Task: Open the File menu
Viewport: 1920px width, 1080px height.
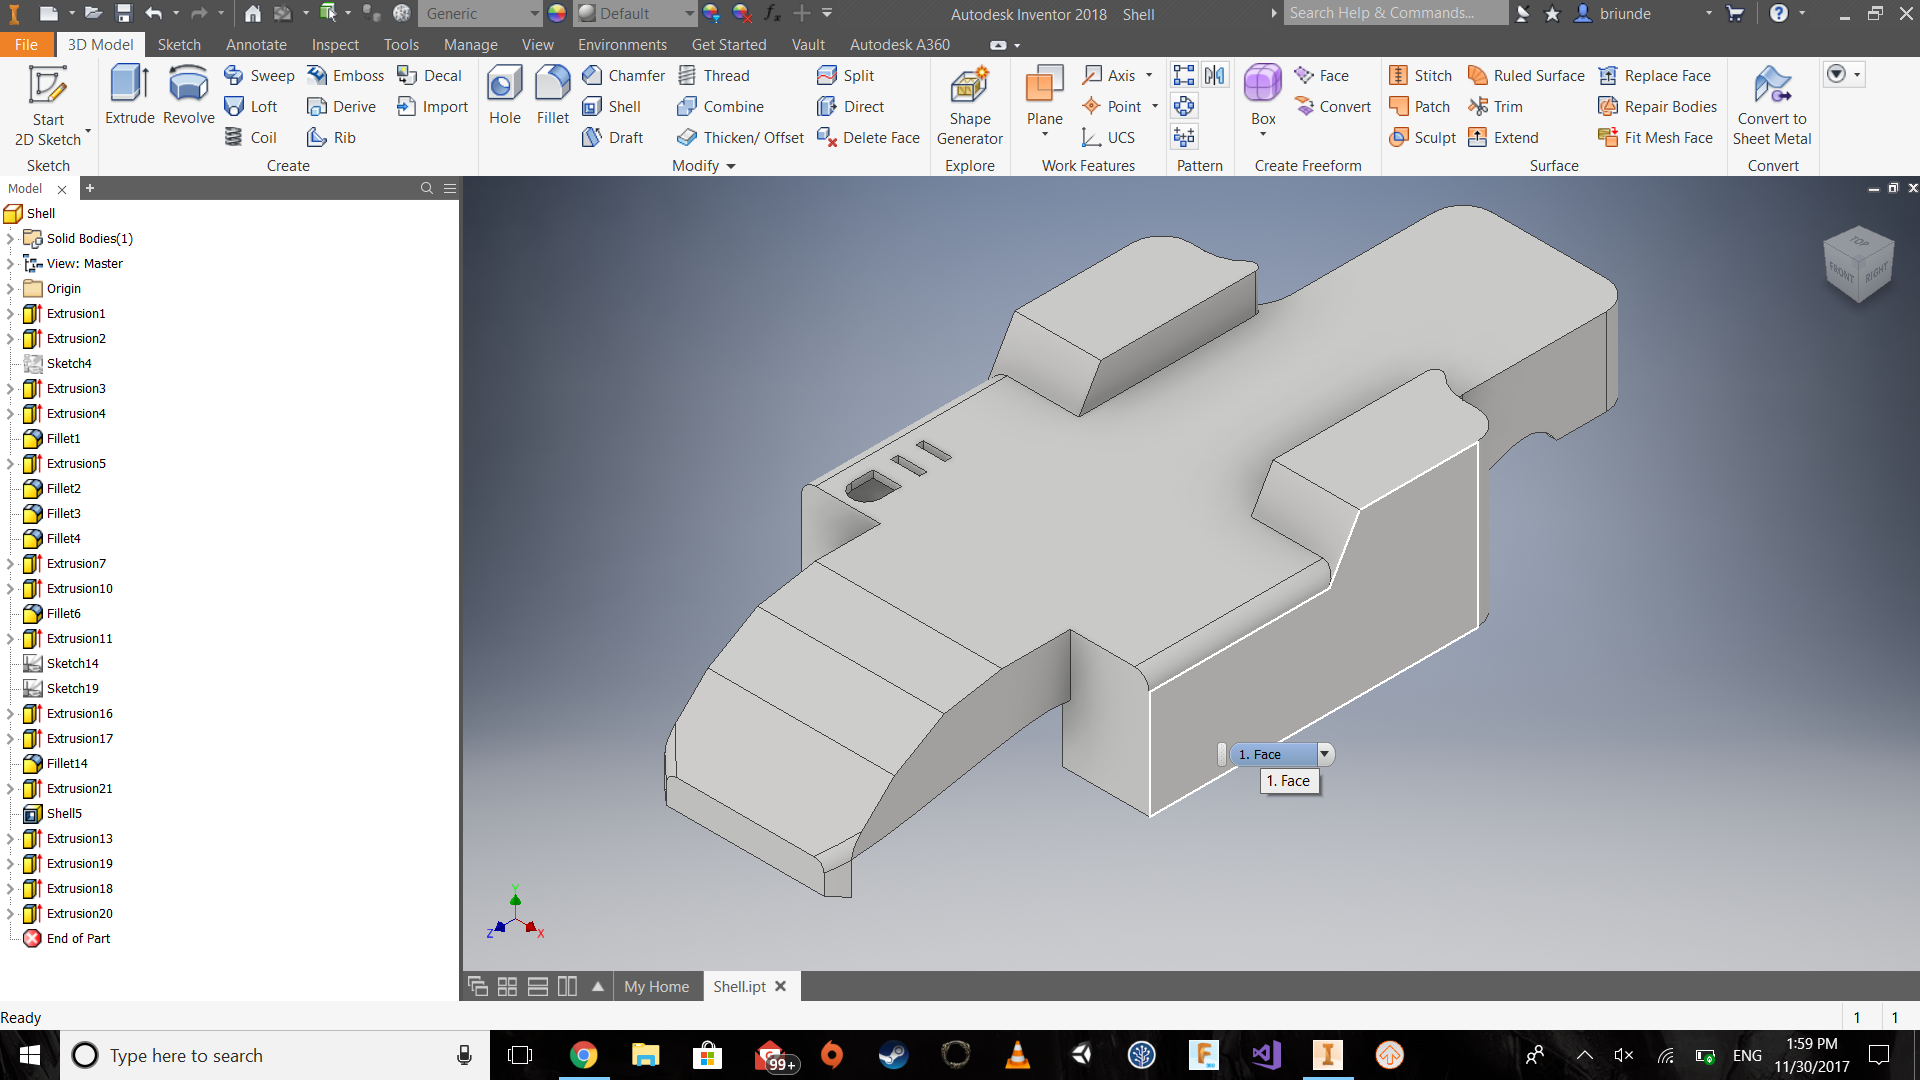Action: (27, 44)
